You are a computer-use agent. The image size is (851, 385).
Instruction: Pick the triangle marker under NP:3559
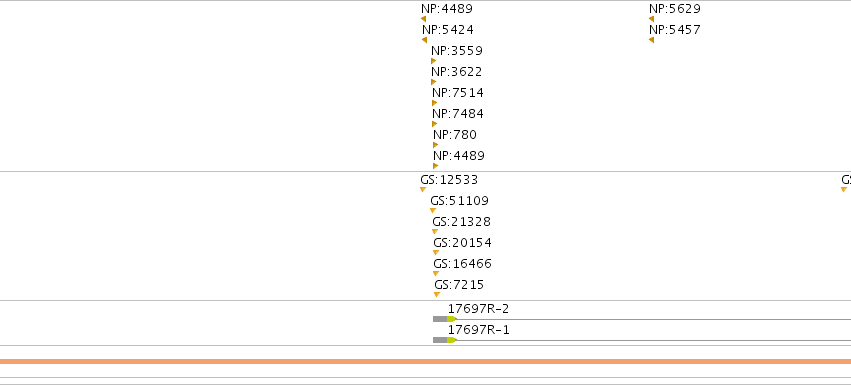coord(434,61)
